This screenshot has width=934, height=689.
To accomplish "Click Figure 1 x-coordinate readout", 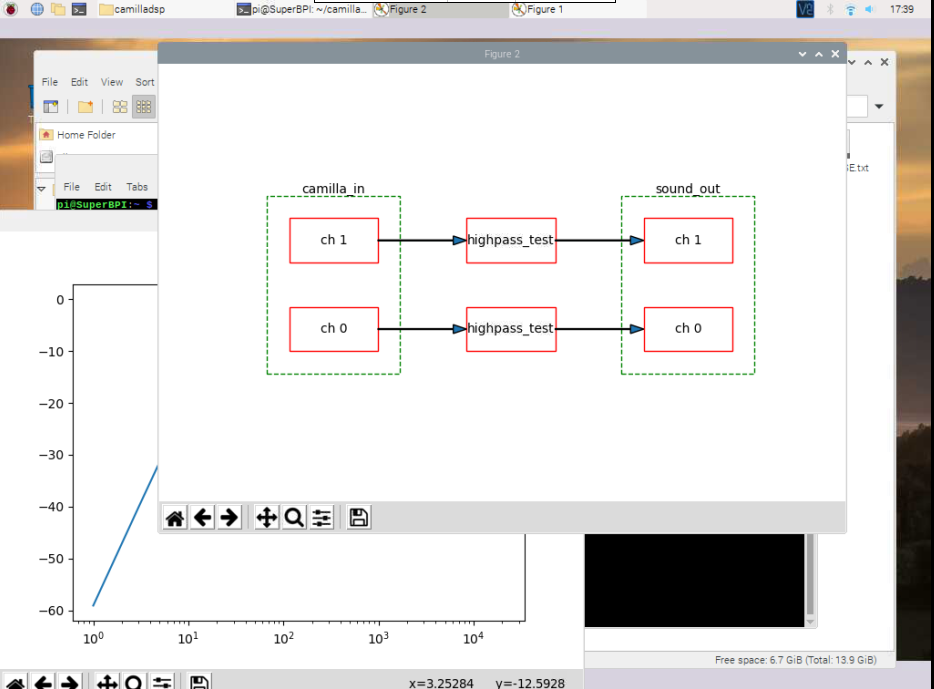I will (x=441, y=683).
